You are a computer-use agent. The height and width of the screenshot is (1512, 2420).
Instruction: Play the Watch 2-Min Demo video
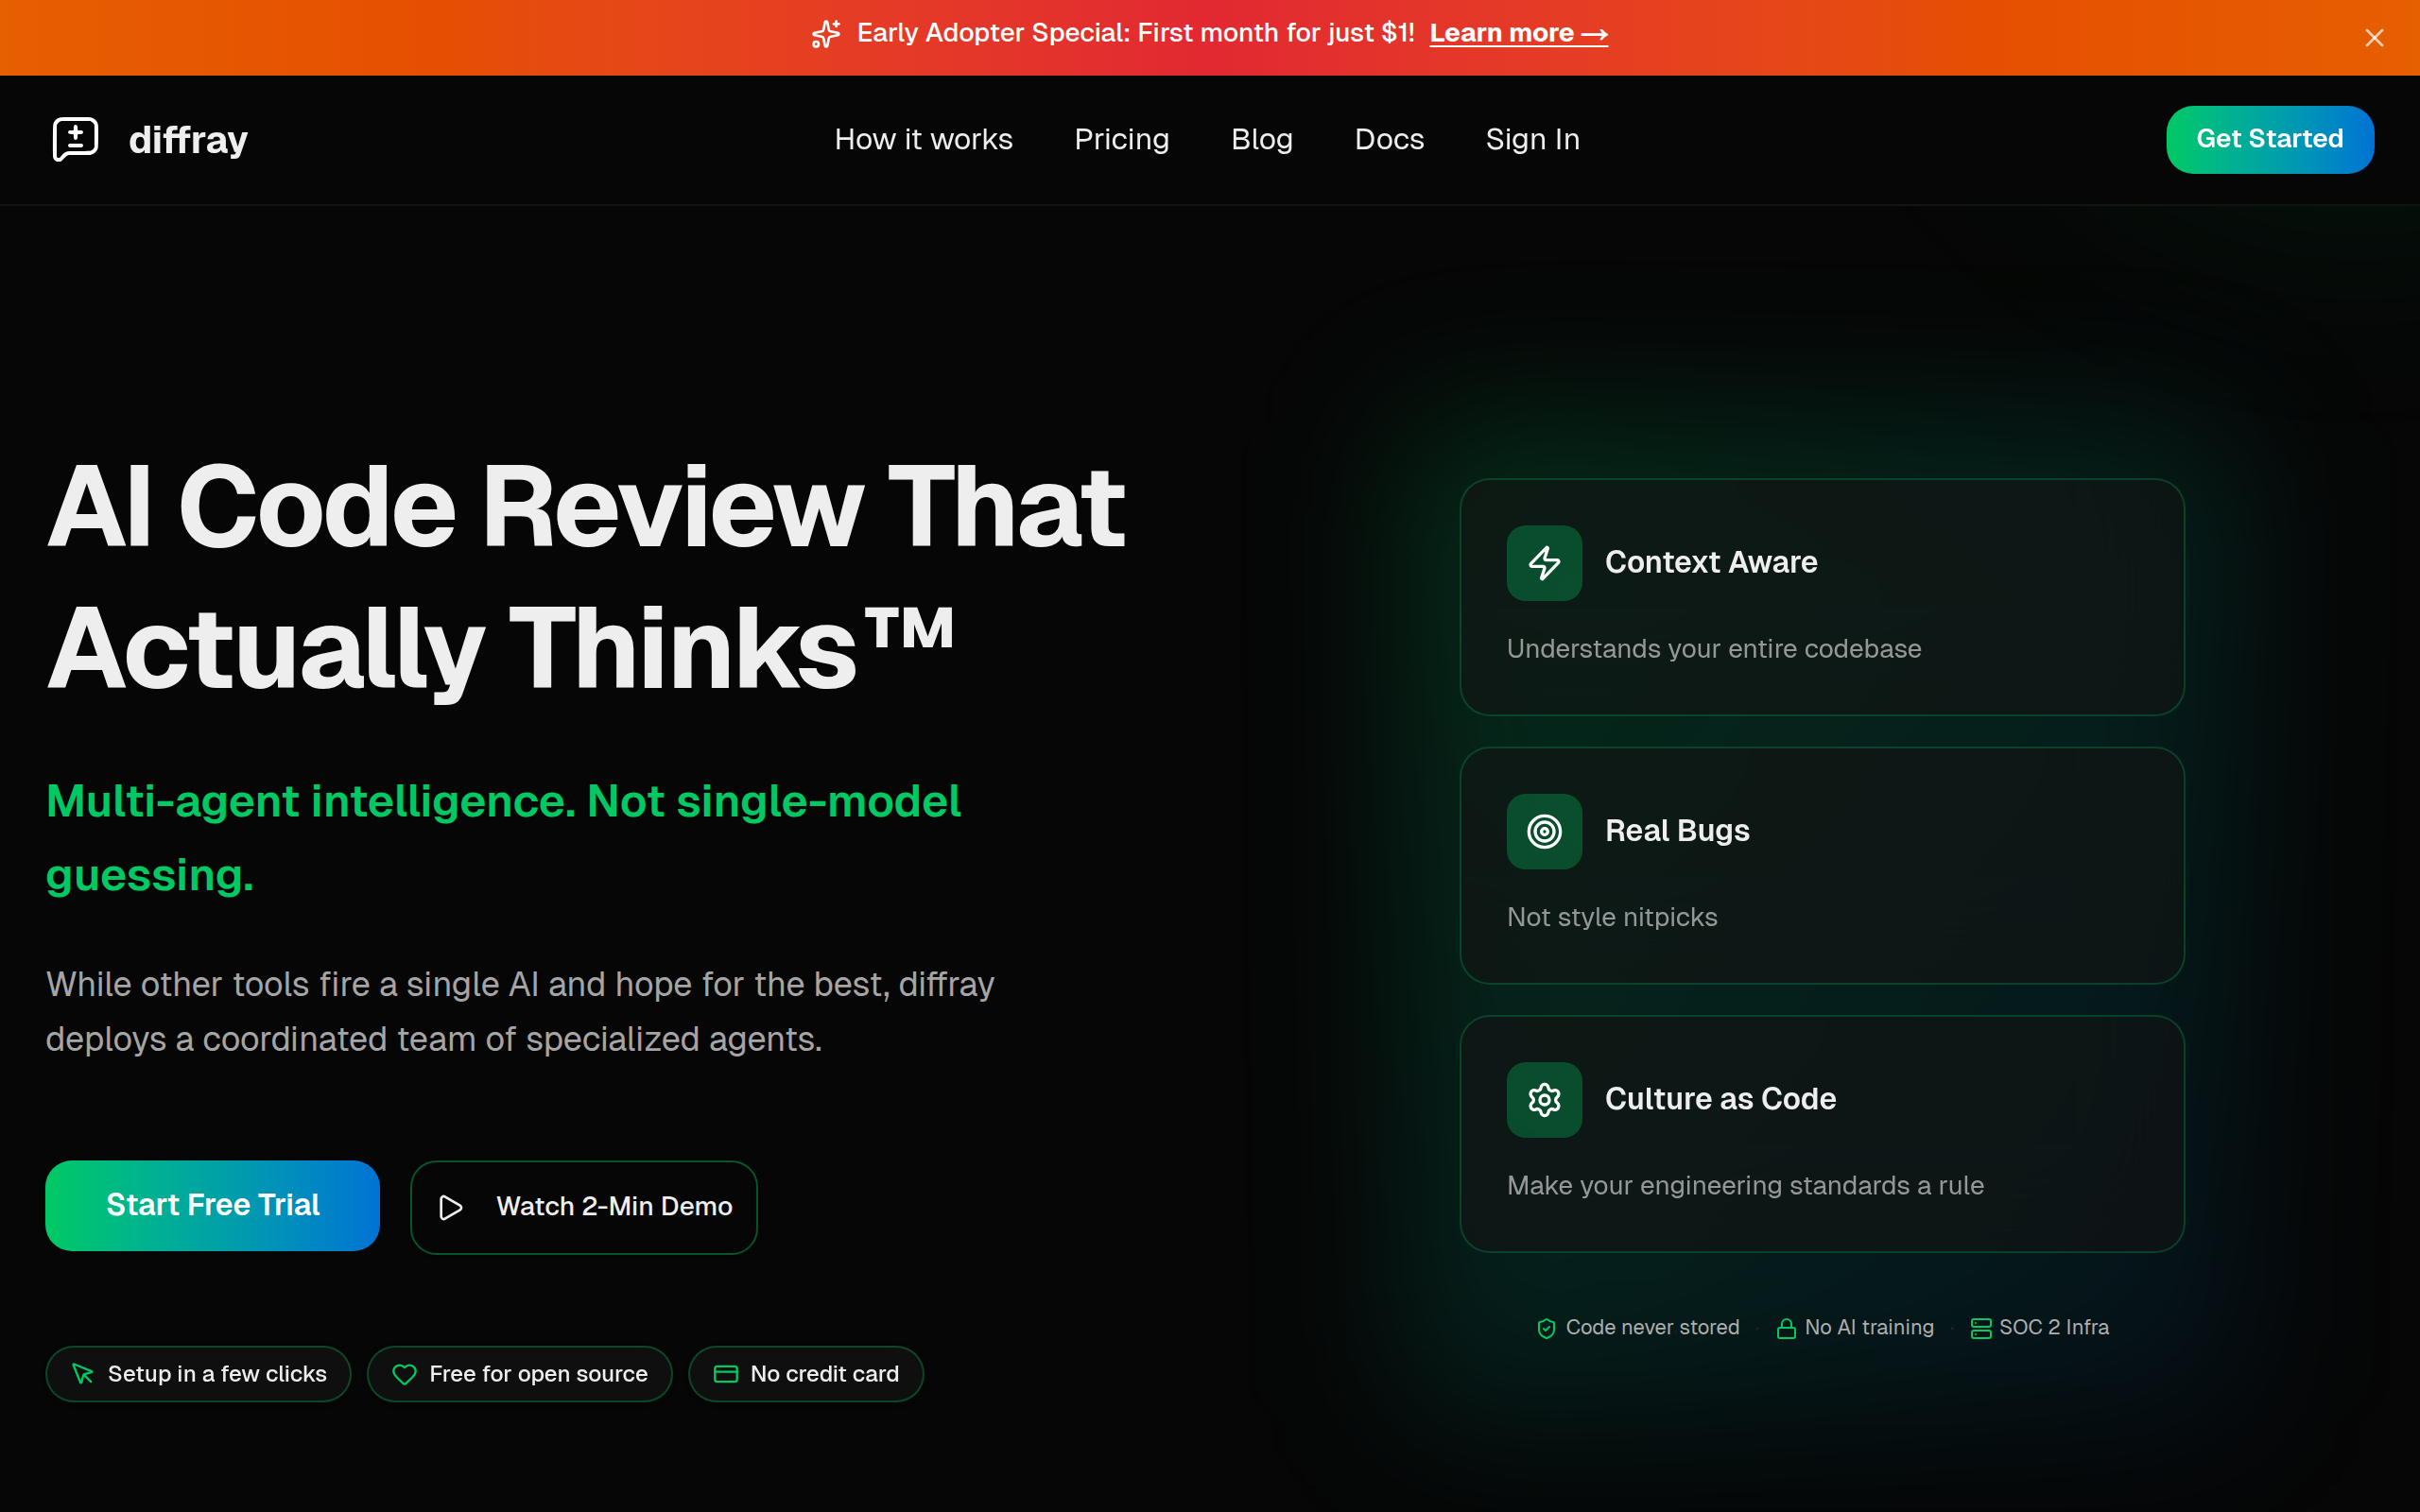point(584,1207)
